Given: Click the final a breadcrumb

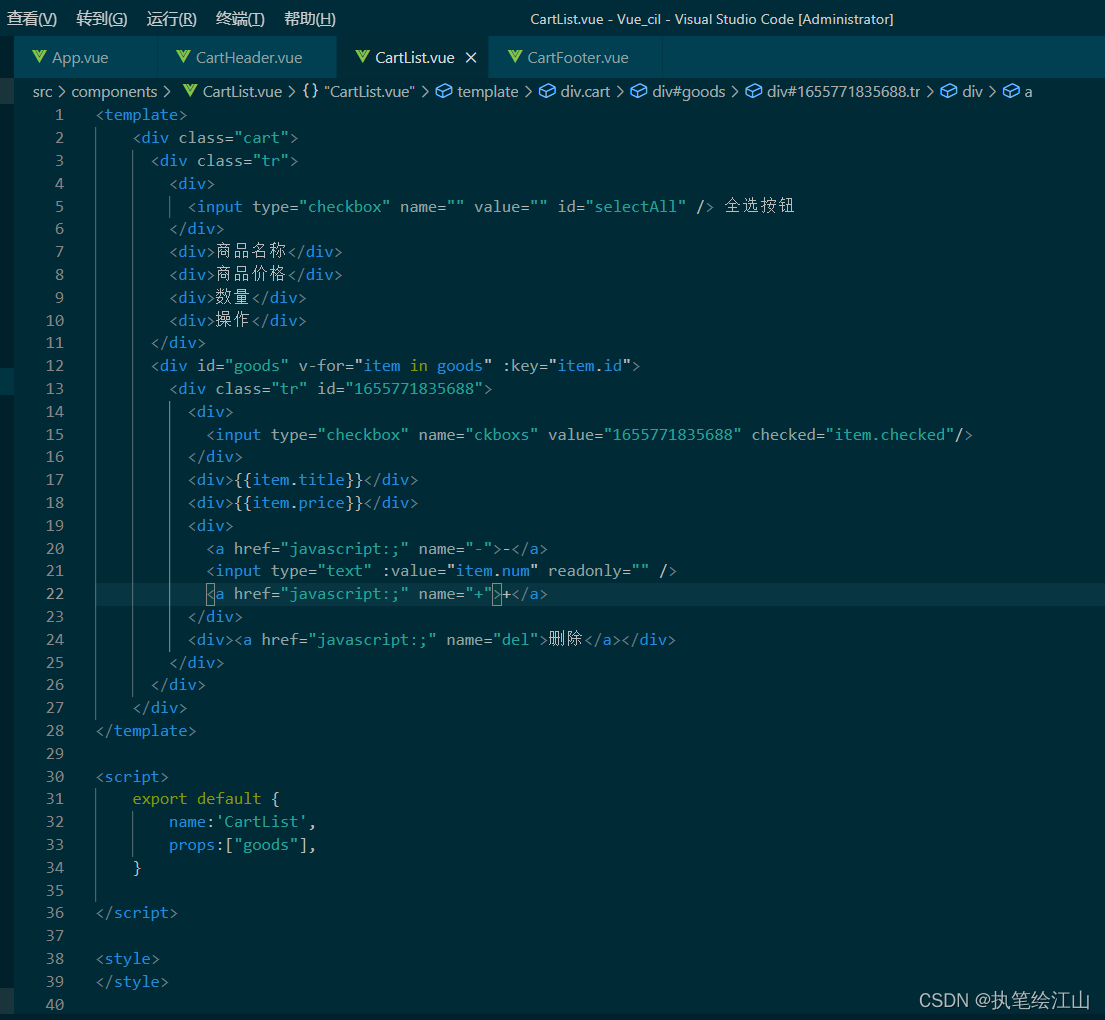Looking at the screenshot, I should 1028,92.
